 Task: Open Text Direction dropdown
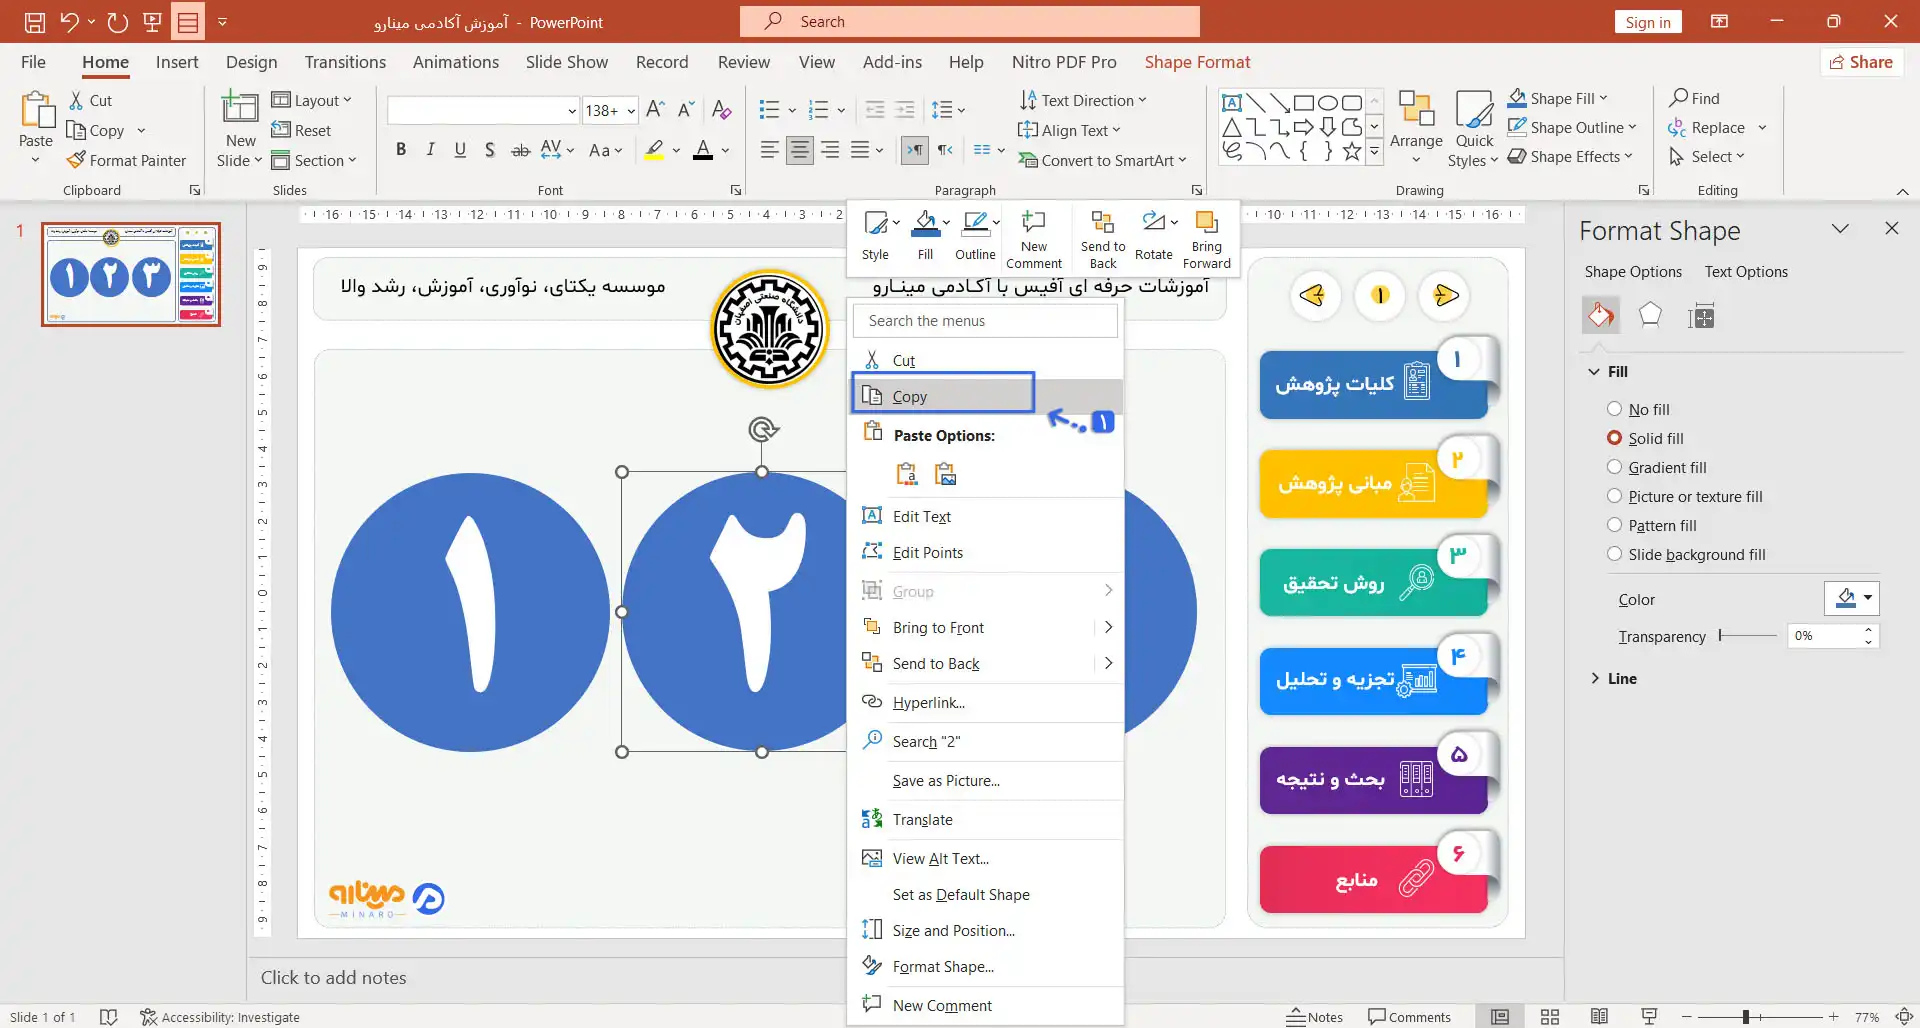point(1083,100)
